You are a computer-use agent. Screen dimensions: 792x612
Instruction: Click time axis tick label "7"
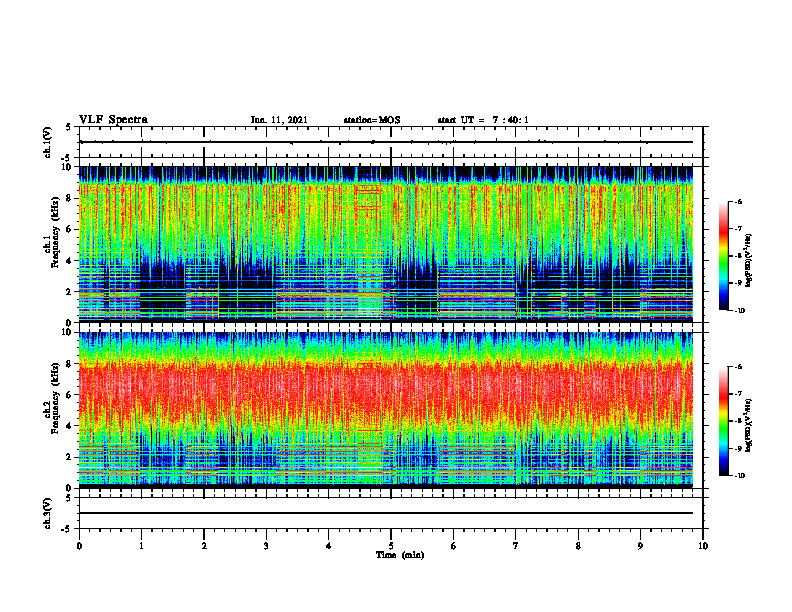tap(516, 546)
